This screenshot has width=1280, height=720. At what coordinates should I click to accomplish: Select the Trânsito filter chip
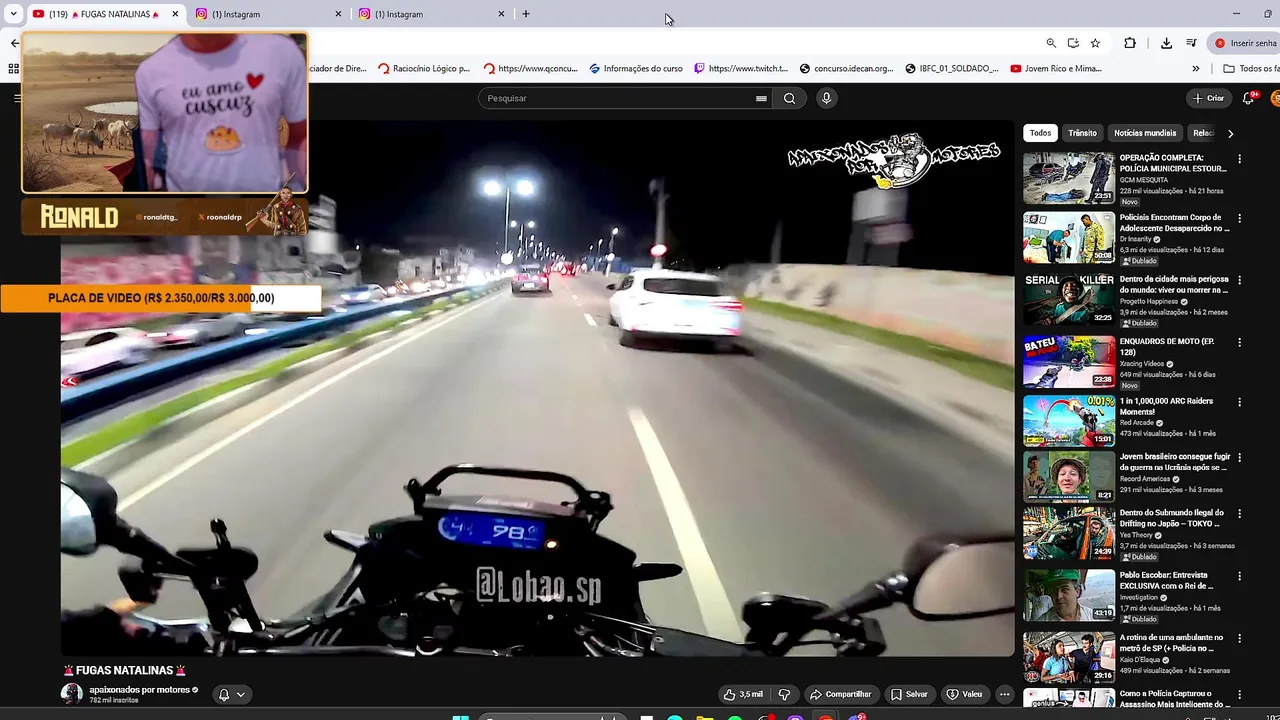point(1082,133)
